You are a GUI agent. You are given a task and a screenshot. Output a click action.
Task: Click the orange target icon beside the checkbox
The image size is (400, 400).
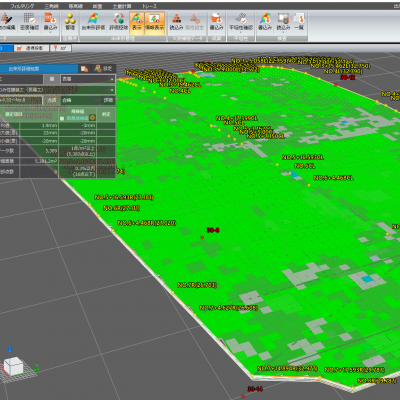pyautogui.click(x=92, y=118)
